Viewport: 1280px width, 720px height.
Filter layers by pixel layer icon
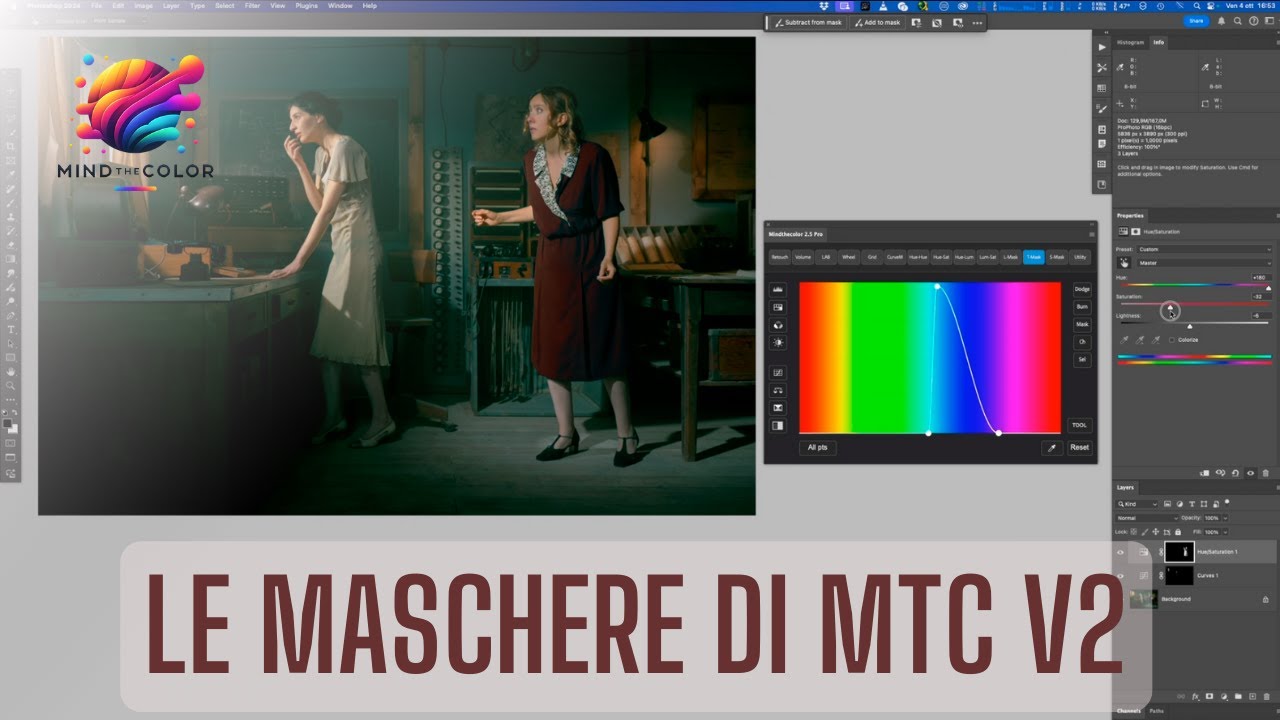1169,504
